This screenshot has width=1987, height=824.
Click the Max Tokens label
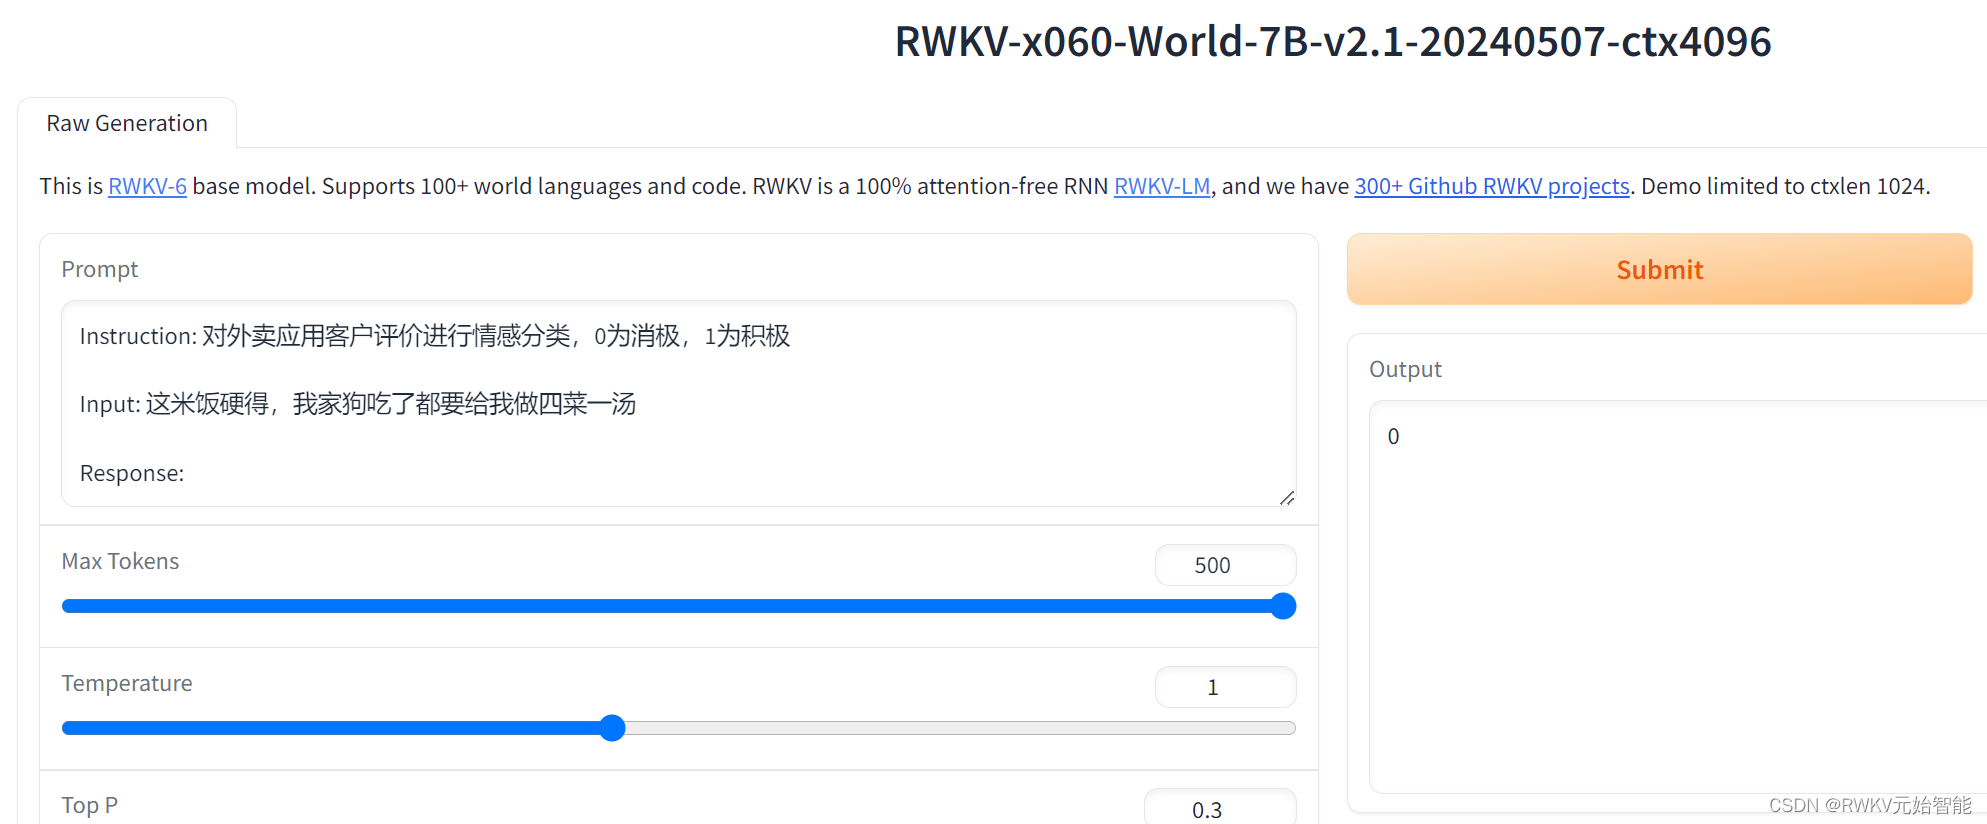click(120, 561)
